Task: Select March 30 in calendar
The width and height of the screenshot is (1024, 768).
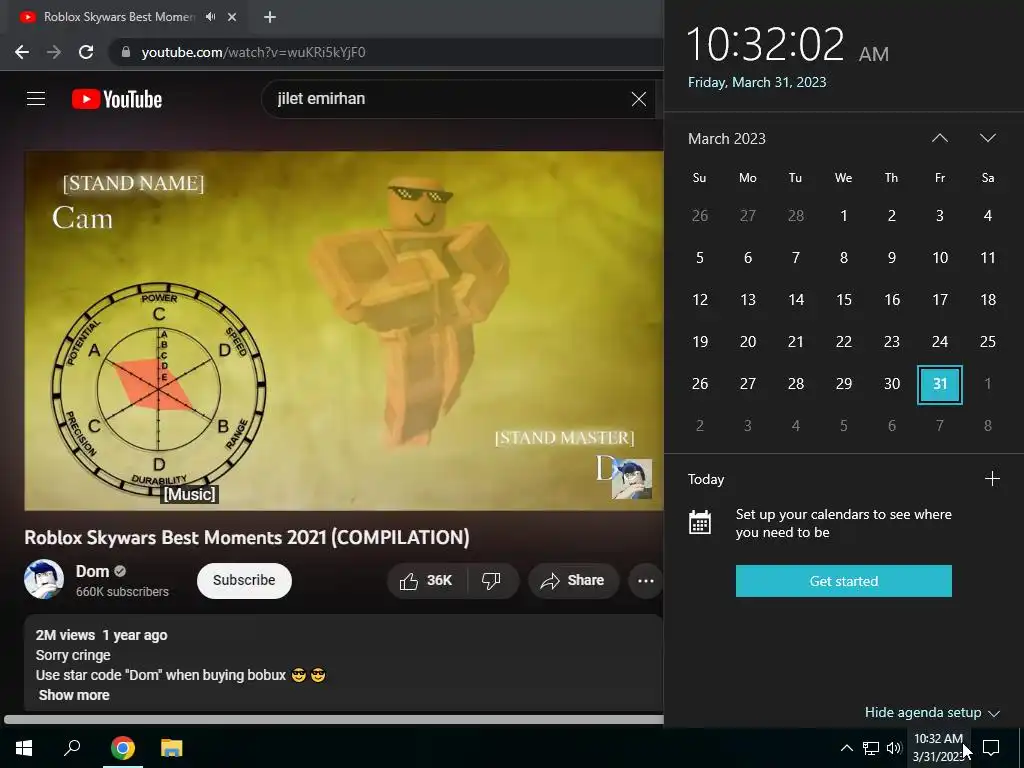Action: 892,384
